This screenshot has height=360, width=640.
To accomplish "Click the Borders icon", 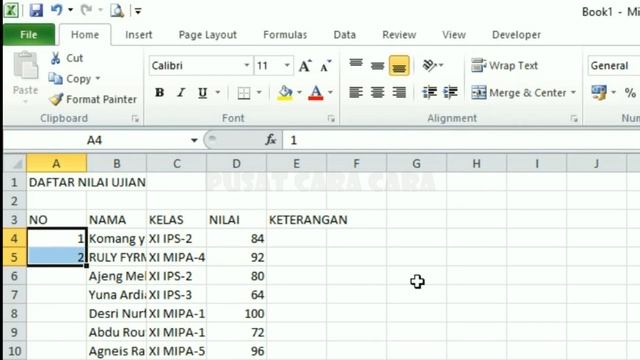I will click(244, 93).
